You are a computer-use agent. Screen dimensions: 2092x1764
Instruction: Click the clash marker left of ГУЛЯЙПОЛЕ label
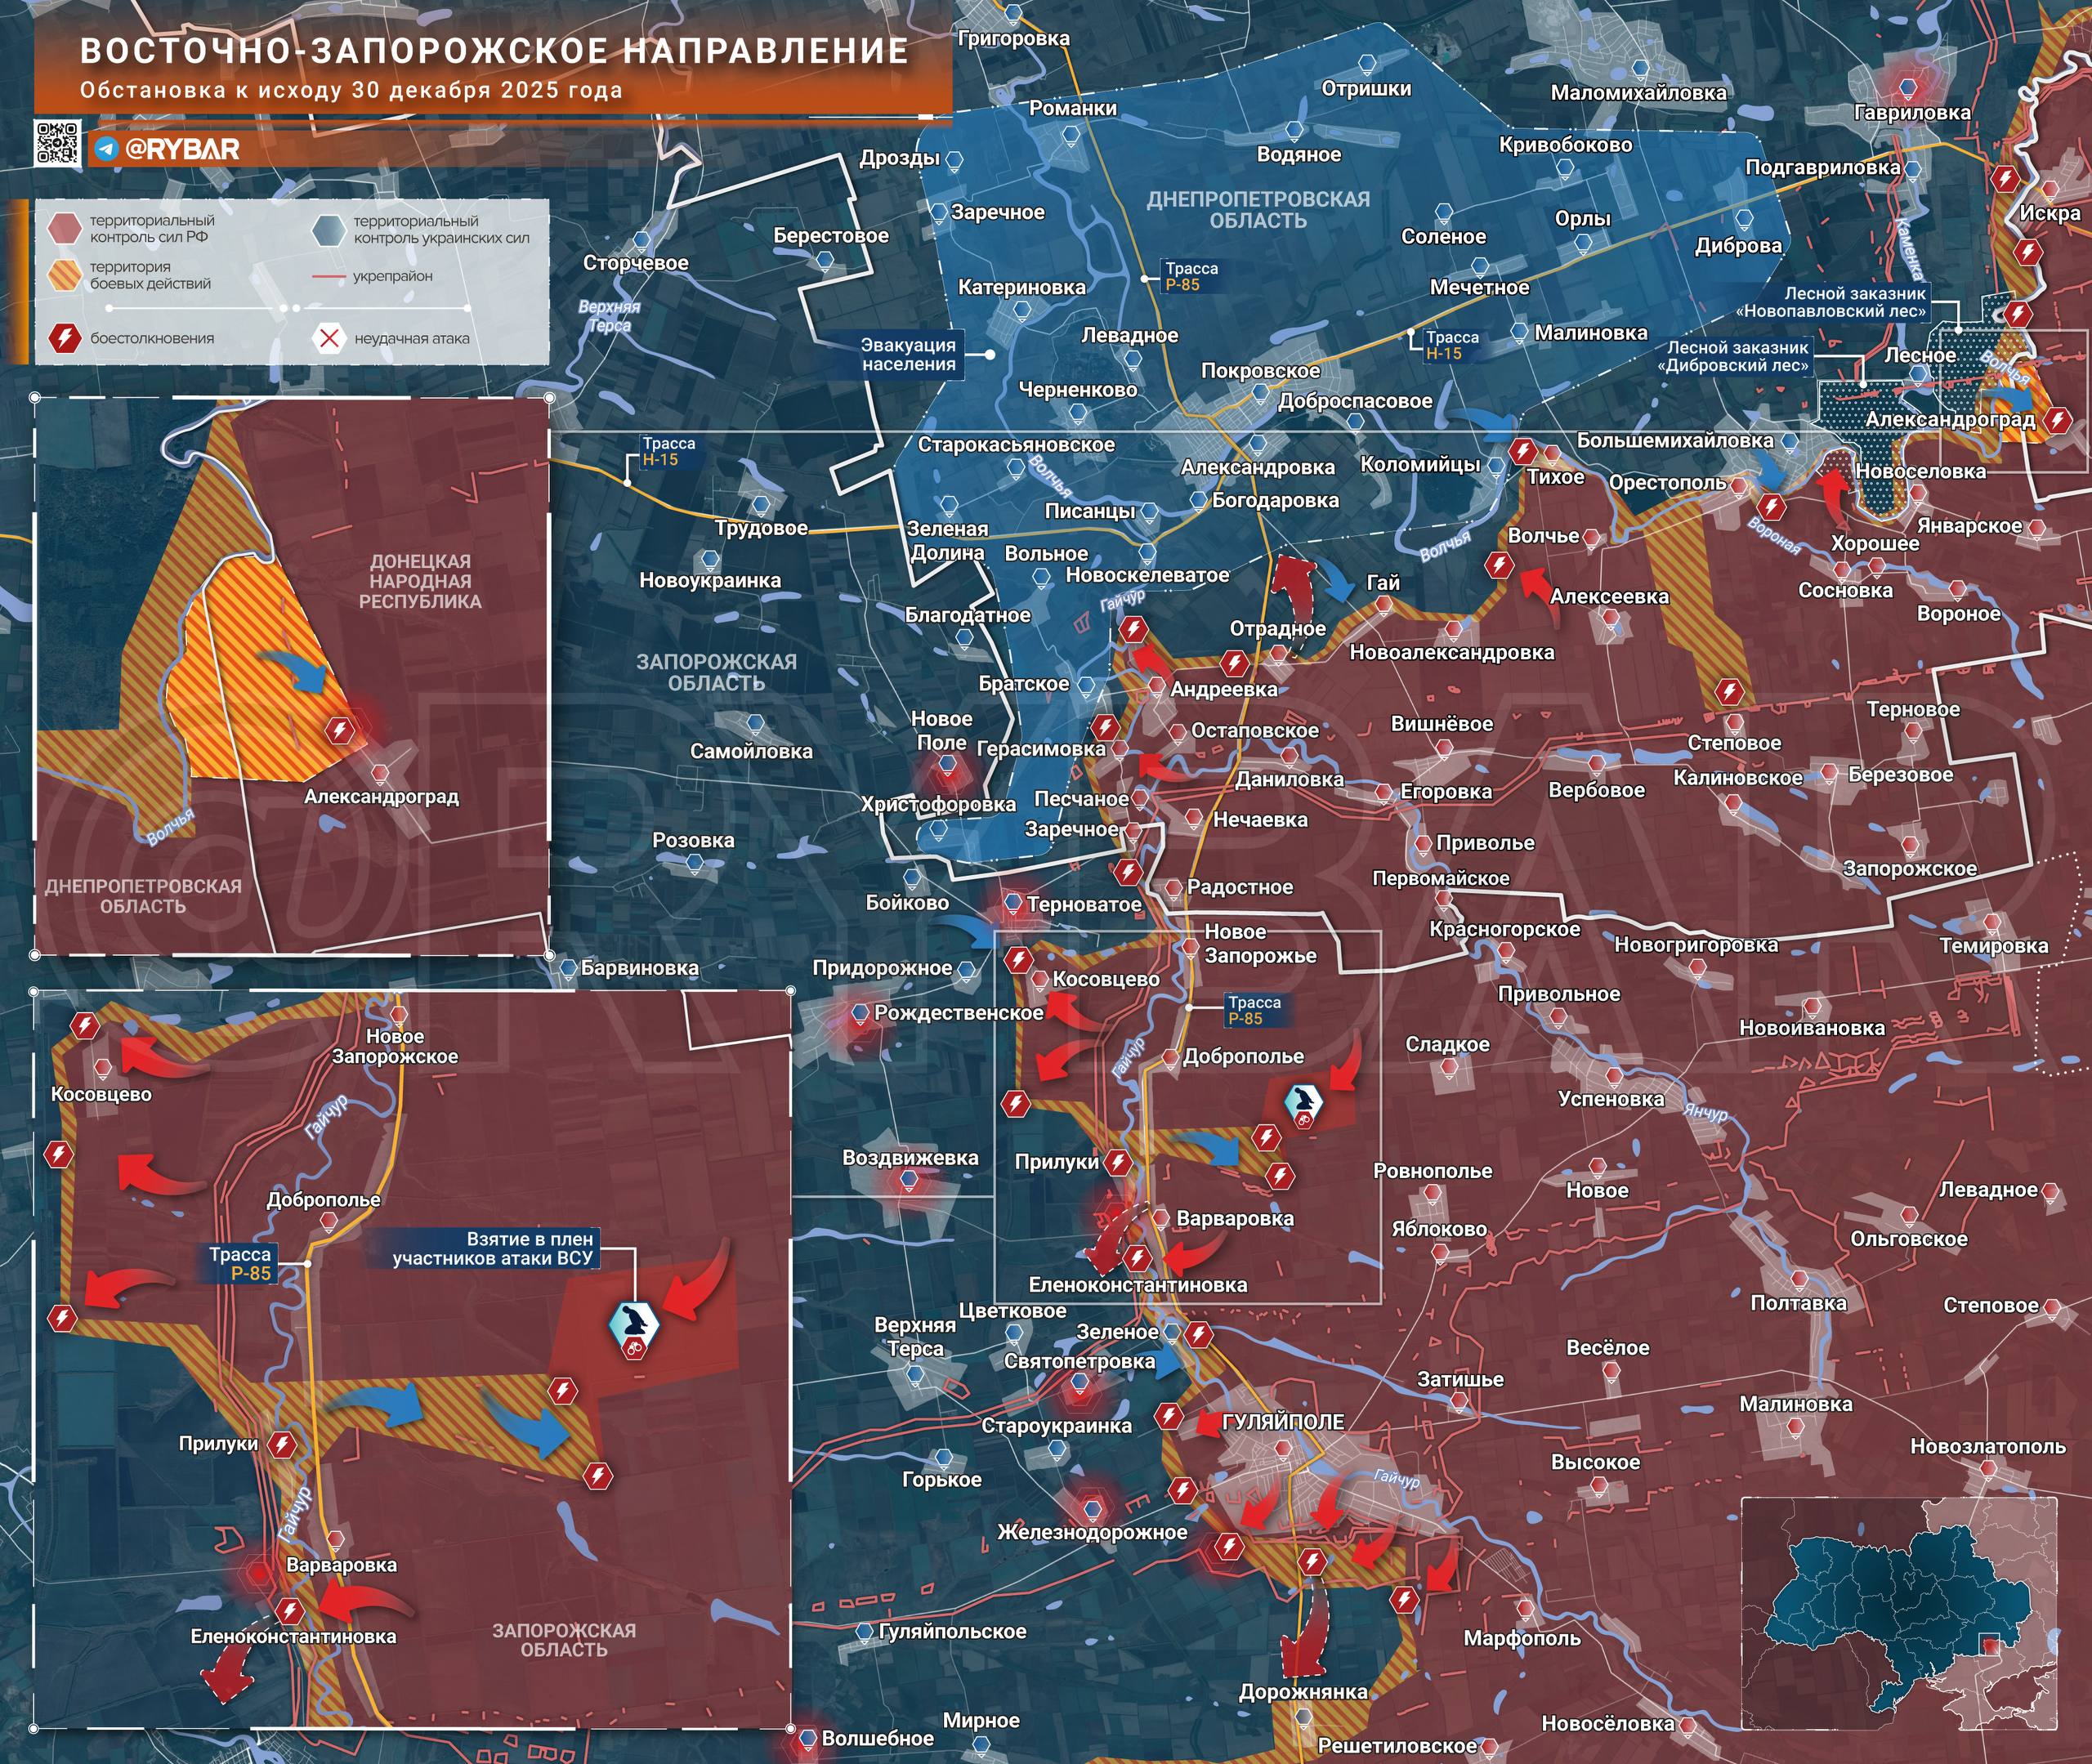point(1169,1416)
